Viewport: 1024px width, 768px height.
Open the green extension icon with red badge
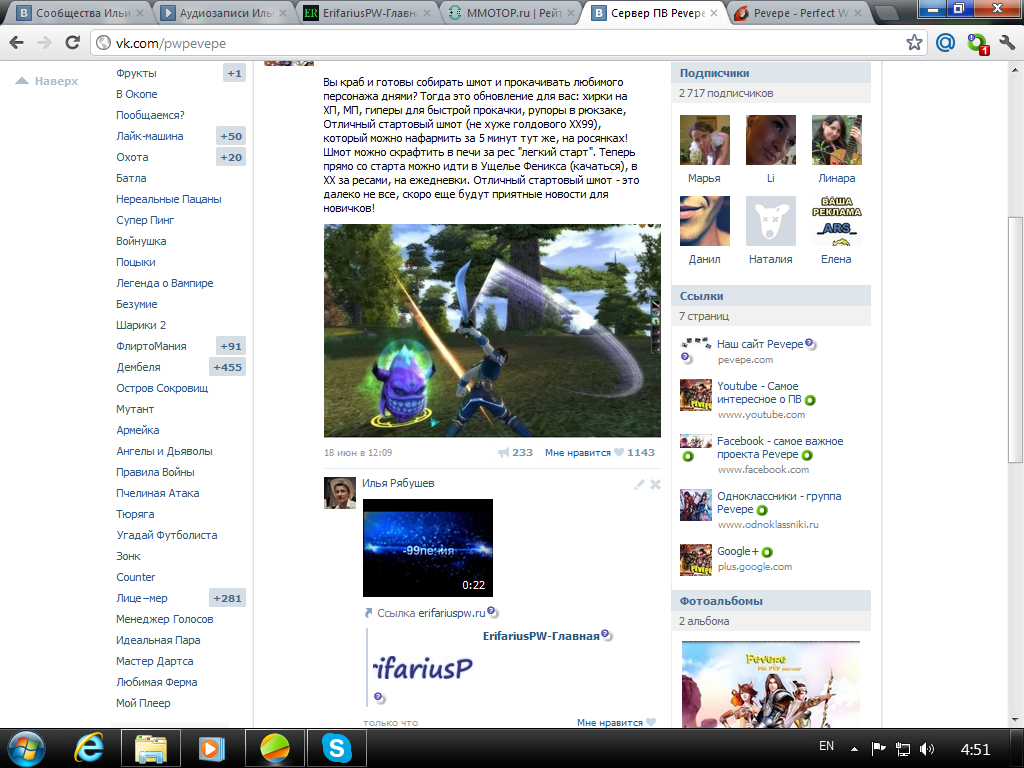click(x=978, y=44)
